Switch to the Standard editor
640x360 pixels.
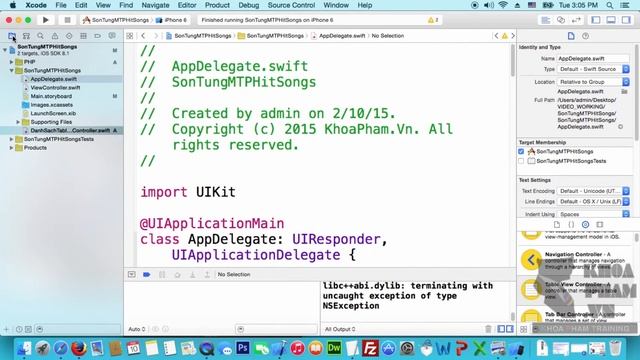tap(545, 20)
